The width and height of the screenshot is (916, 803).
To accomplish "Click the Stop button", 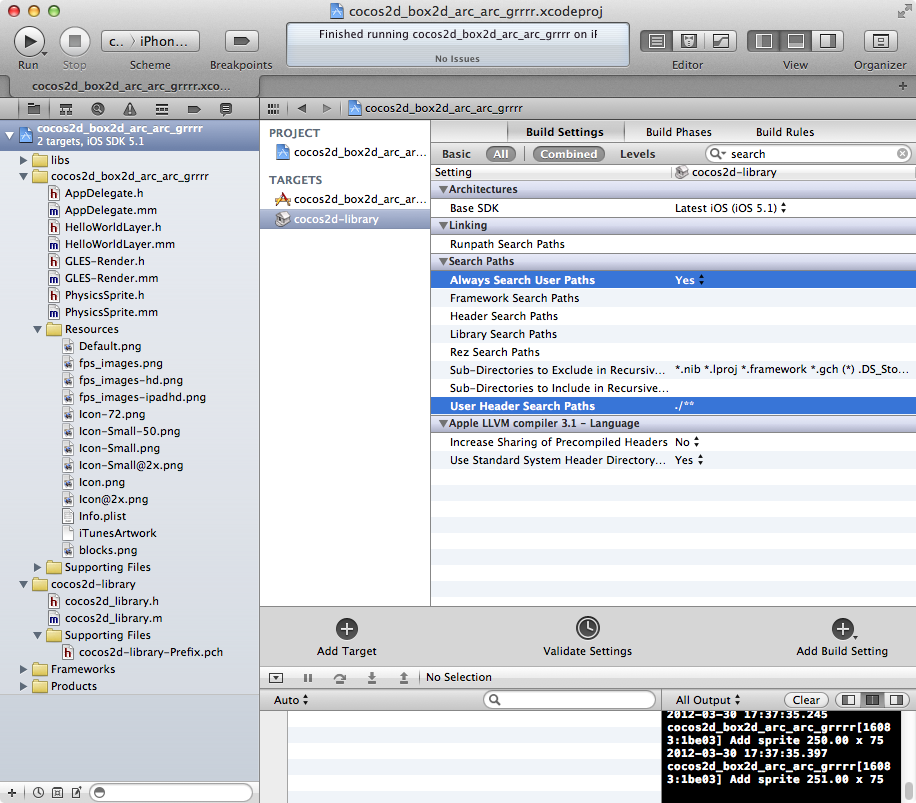I will (75, 41).
